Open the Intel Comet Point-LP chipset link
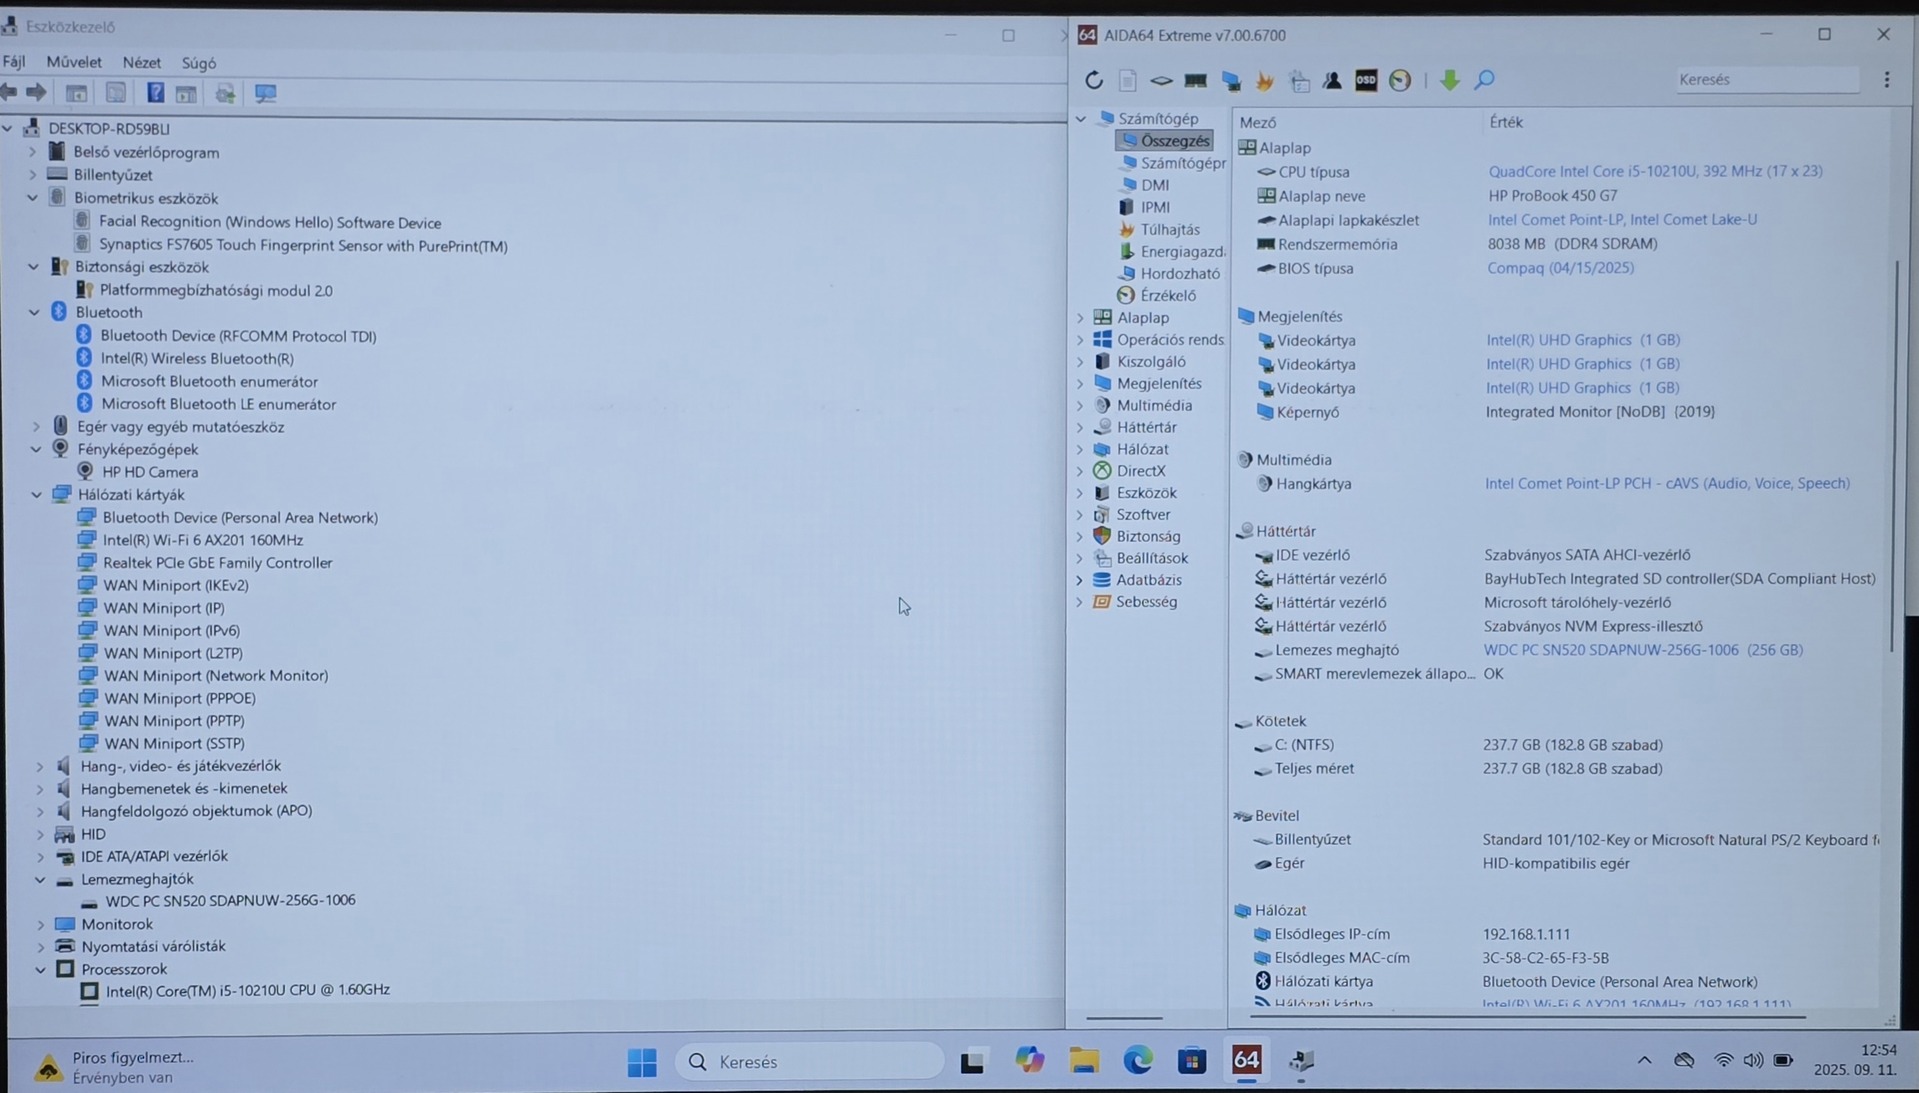Viewport: 1919px width, 1093px height. 1622,219
